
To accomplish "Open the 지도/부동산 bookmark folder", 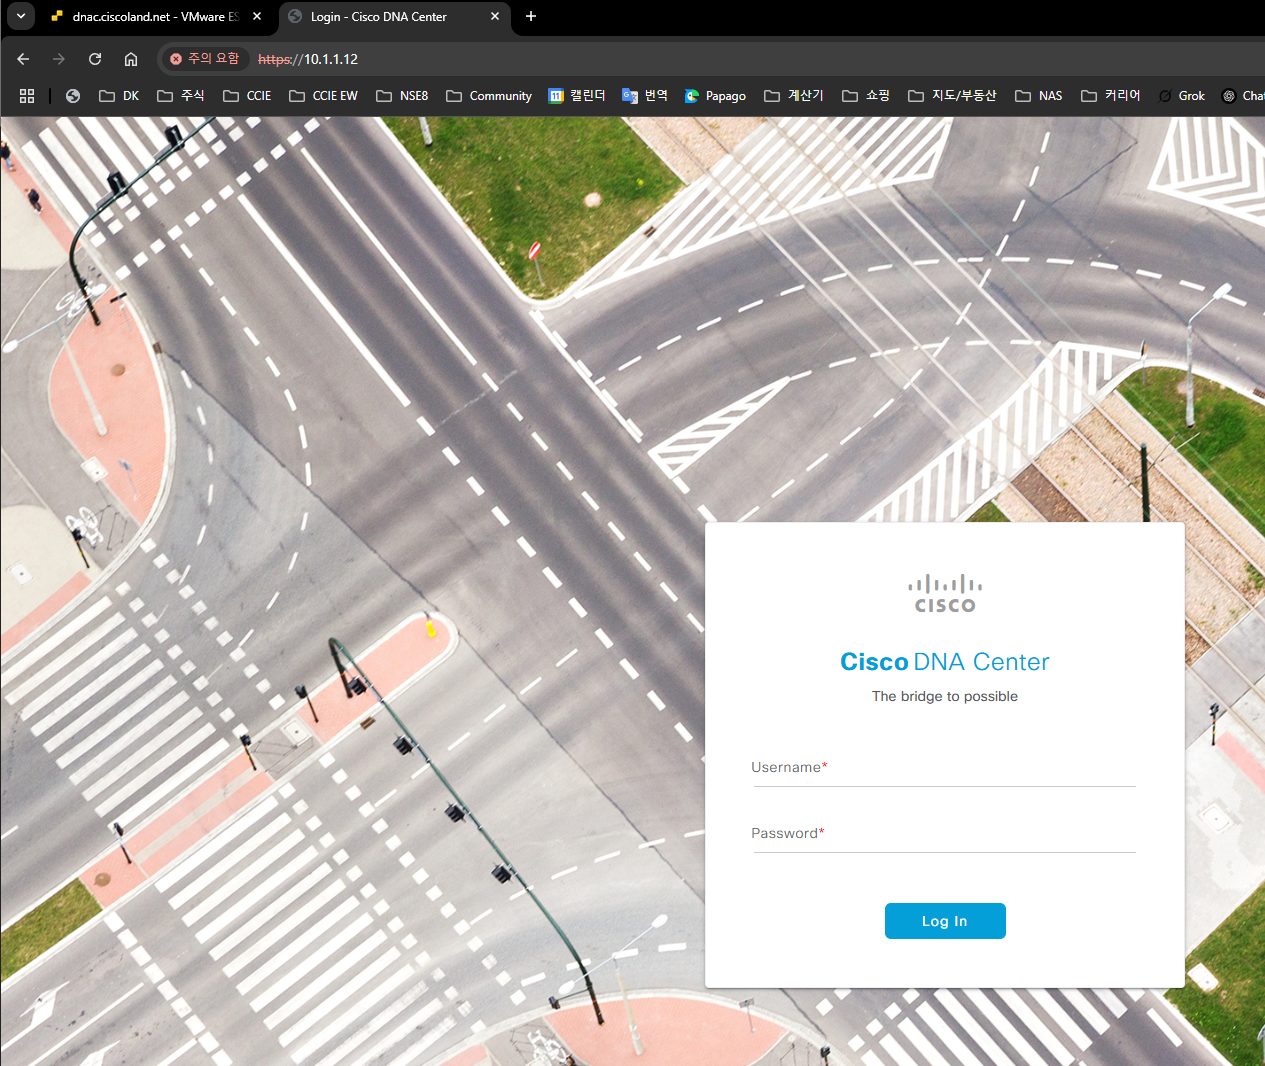I will click(952, 96).
